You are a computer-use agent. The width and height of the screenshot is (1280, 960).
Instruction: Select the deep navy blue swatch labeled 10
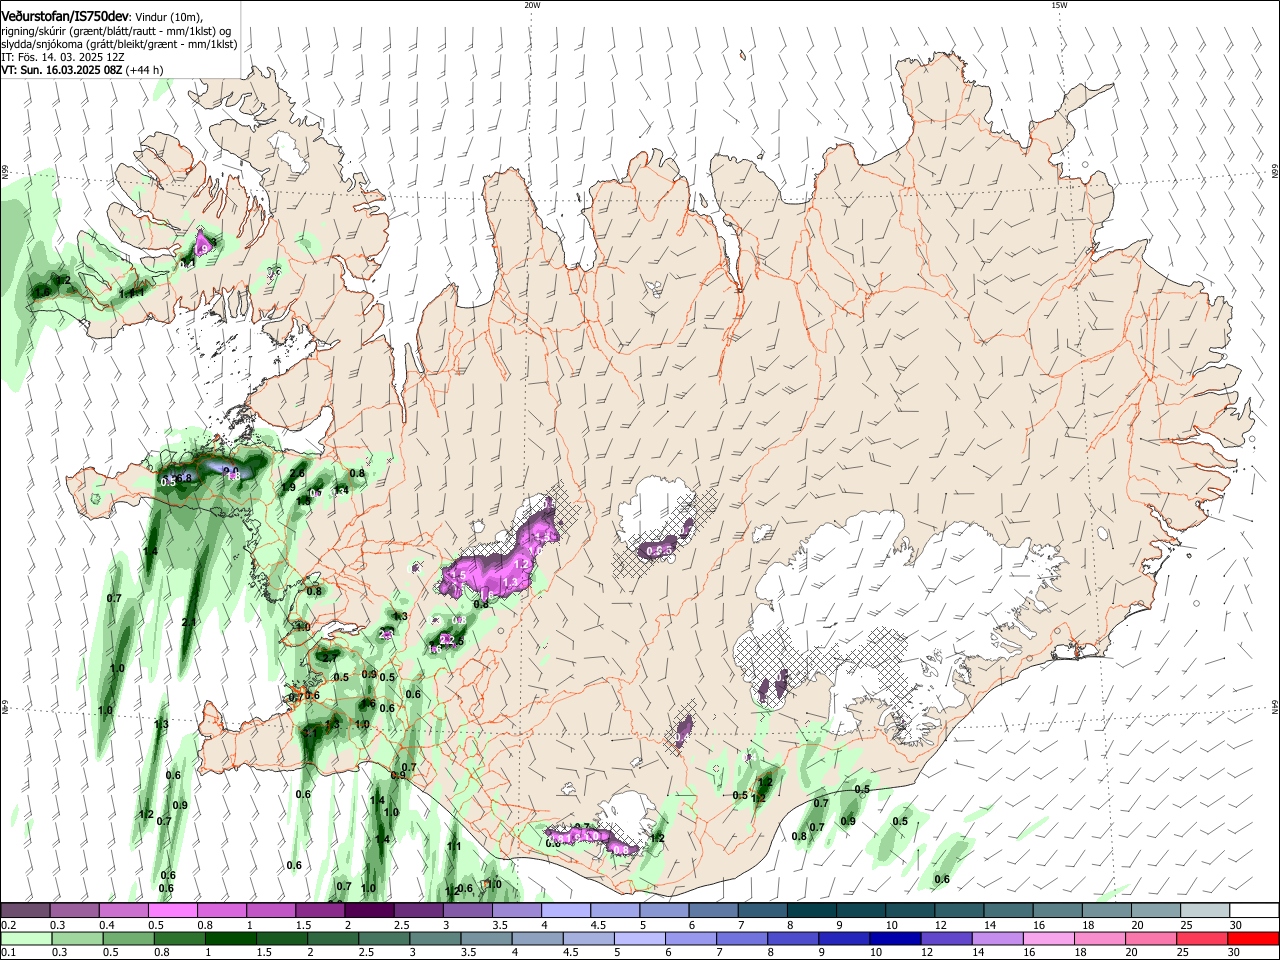[896, 939]
